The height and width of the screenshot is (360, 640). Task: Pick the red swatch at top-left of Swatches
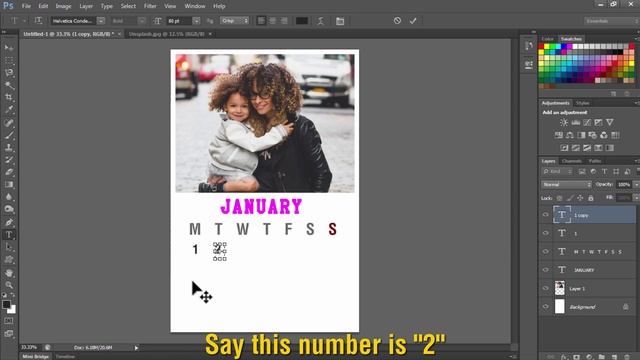pyautogui.click(x=542, y=47)
